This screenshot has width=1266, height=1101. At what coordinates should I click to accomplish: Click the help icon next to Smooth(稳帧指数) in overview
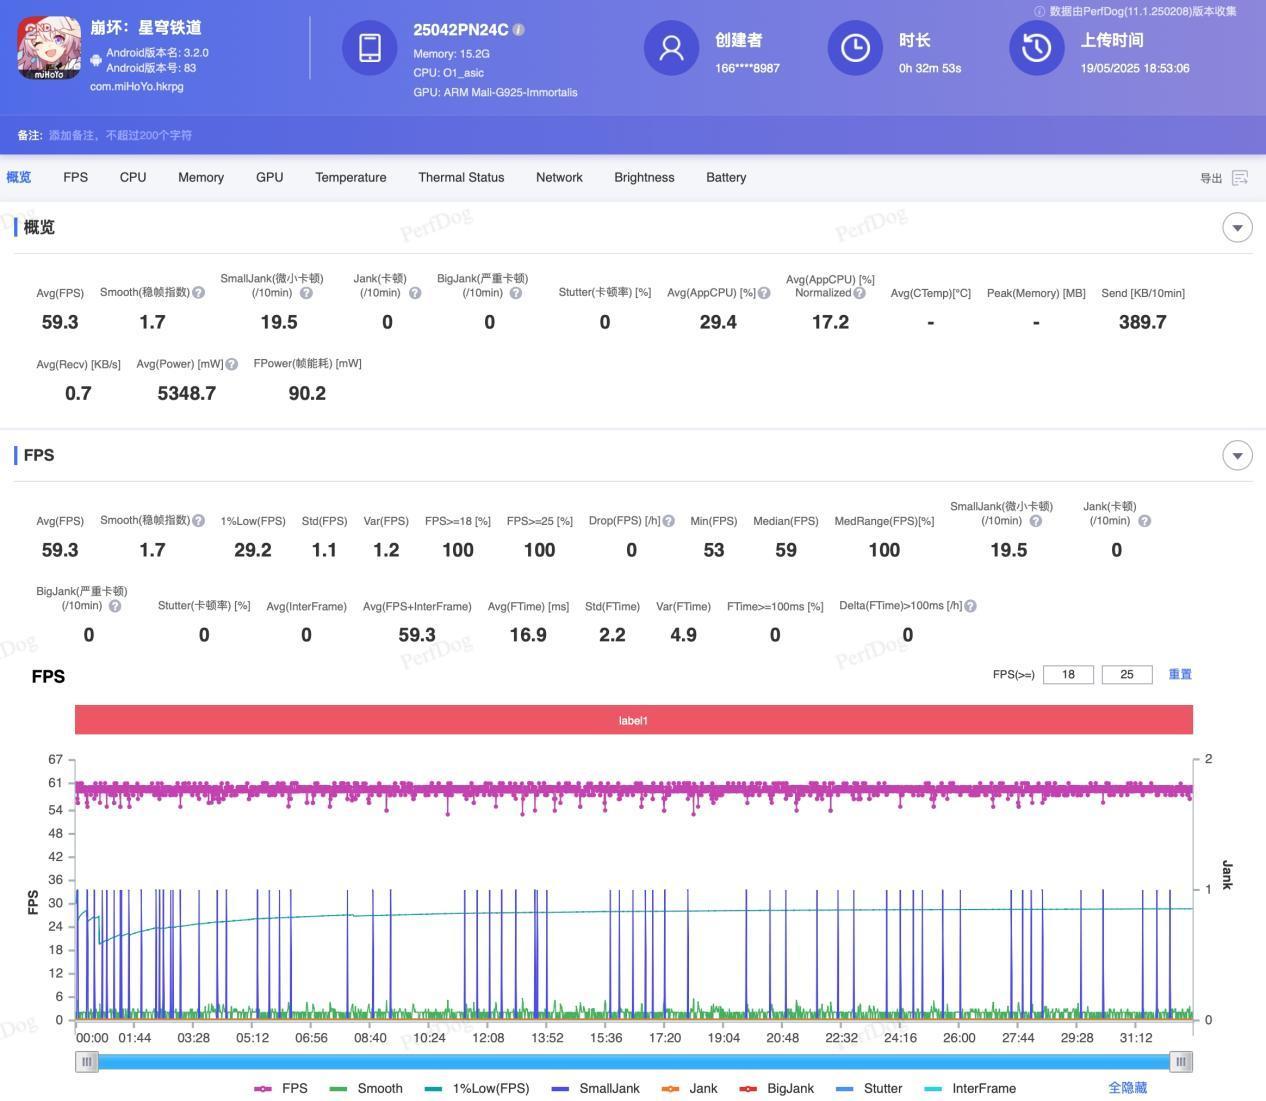tap(198, 293)
